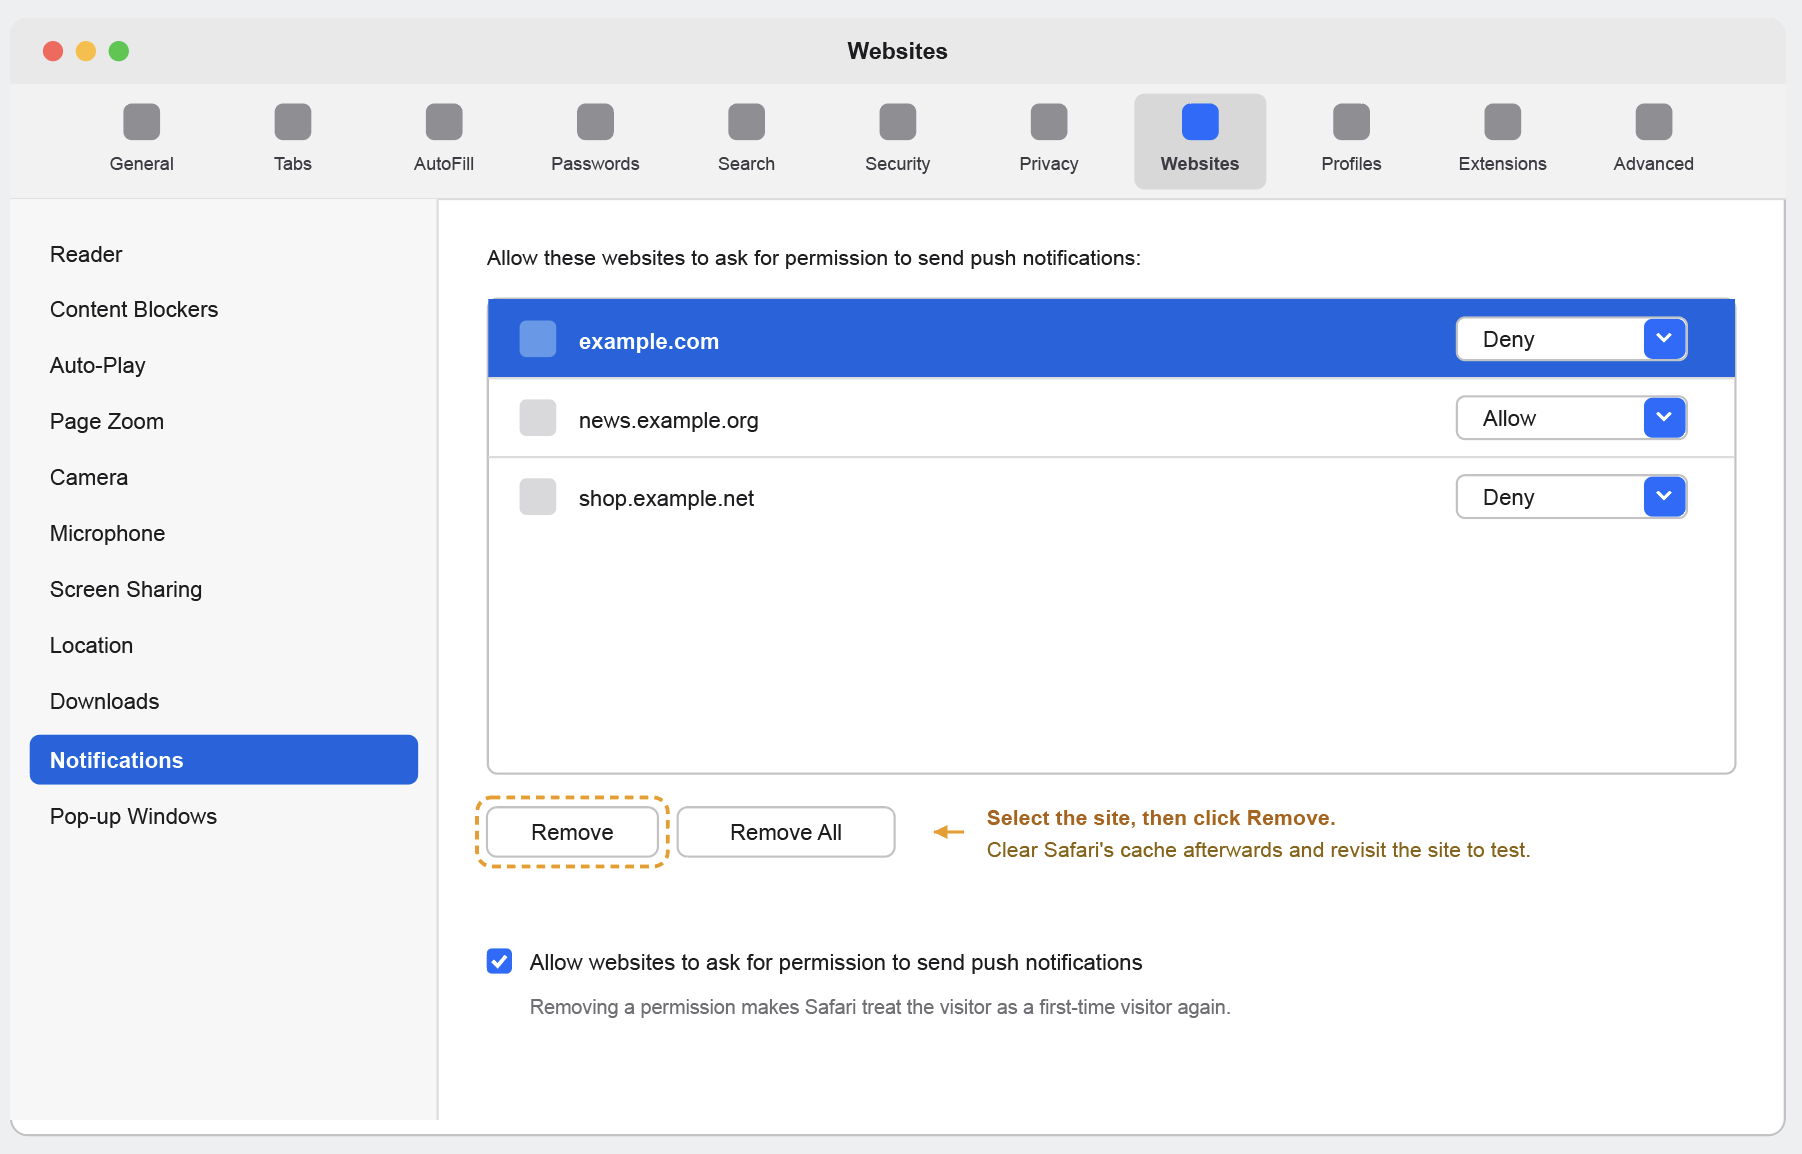Open the AutoFill preferences icon

443,122
